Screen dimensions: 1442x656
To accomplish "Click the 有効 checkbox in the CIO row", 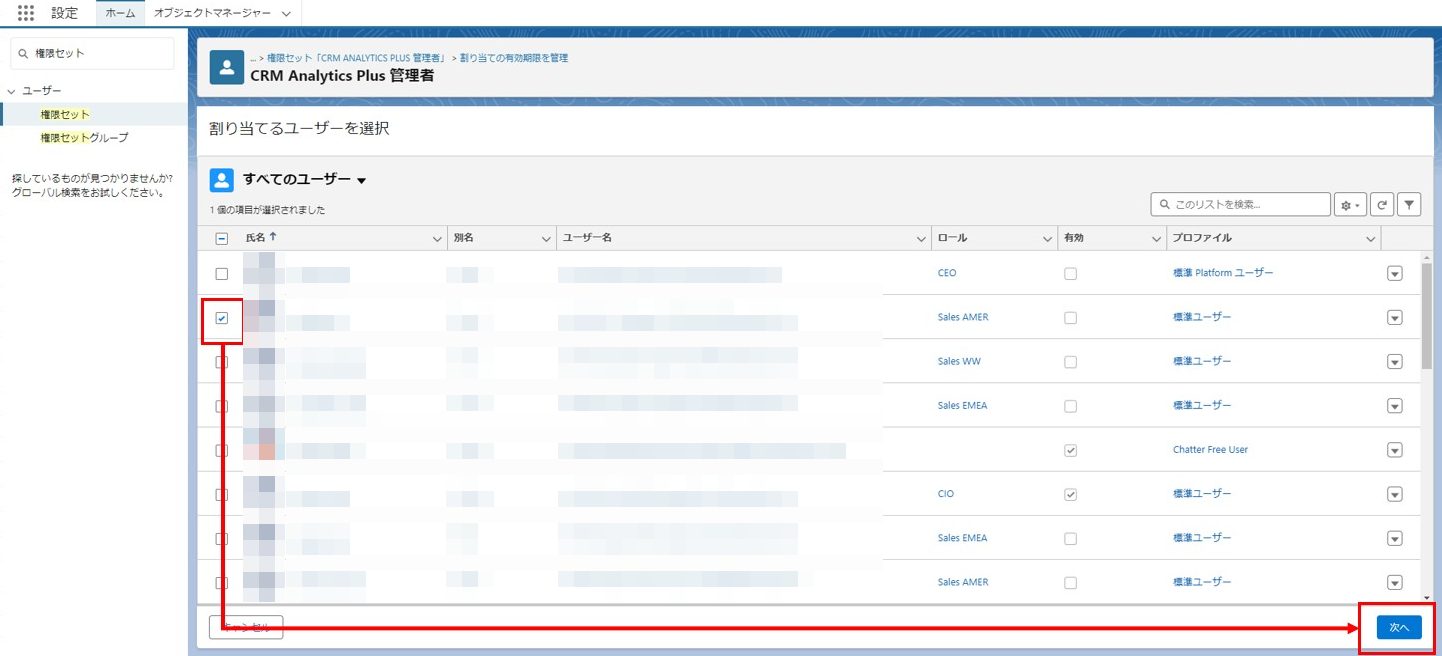I will click(1071, 494).
